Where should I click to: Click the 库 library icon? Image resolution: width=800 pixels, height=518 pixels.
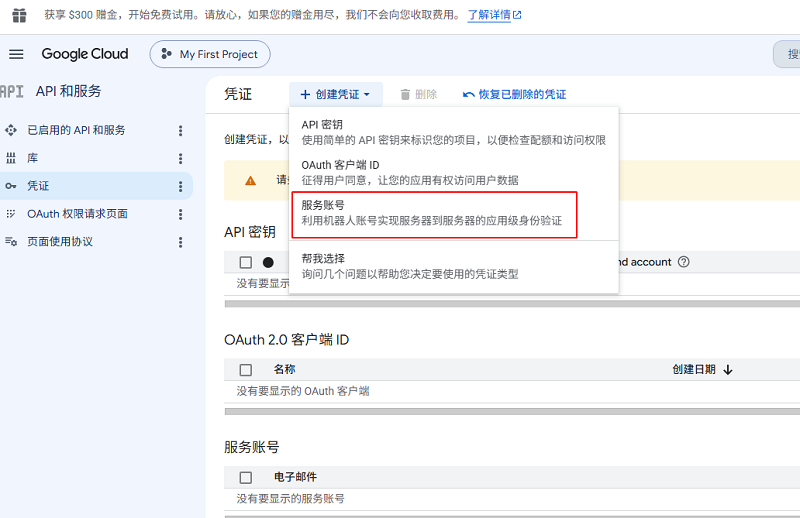click(11, 158)
